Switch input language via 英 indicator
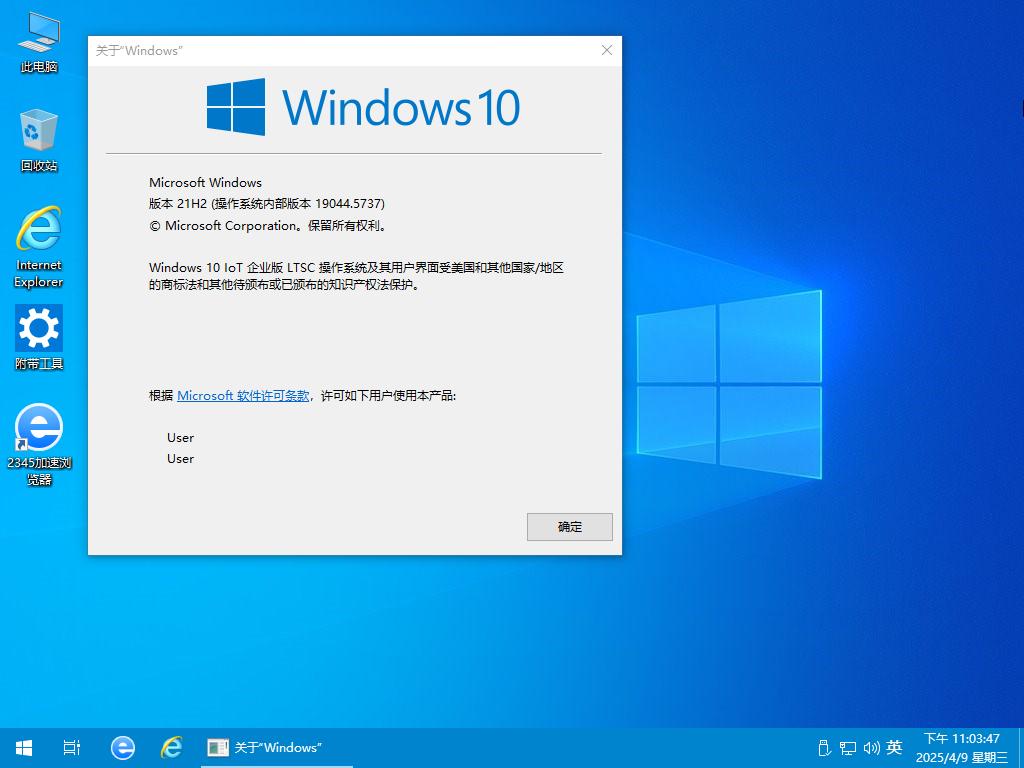Viewport: 1024px width, 768px height. click(x=895, y=747)
